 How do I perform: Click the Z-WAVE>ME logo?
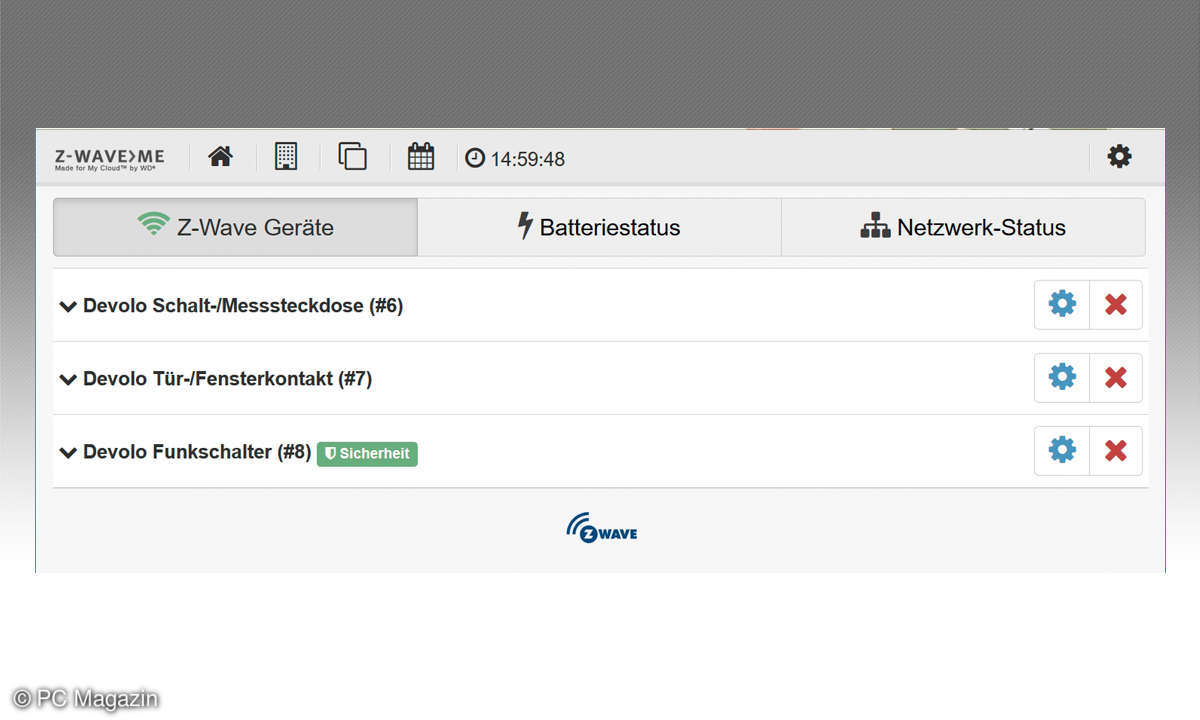(x=109, y=159)
